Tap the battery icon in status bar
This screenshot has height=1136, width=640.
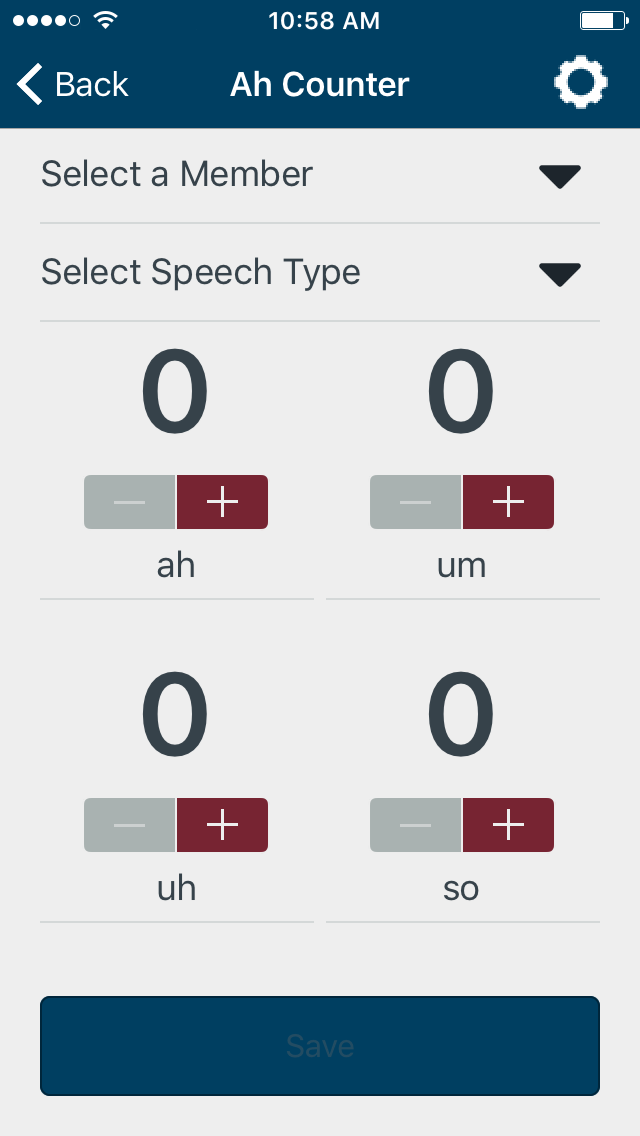click(604, 20)
